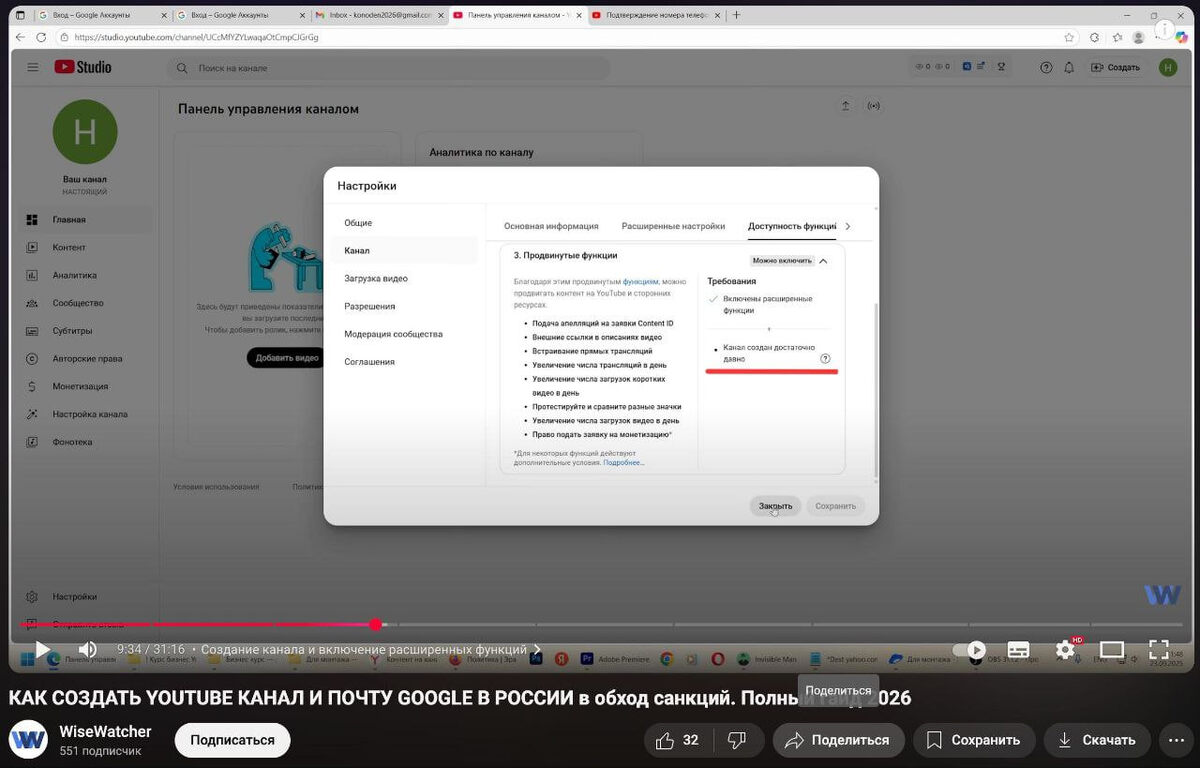Click the Скачать download button
This screenshot has width=1200, height=768.
(x=1097, y=740)
